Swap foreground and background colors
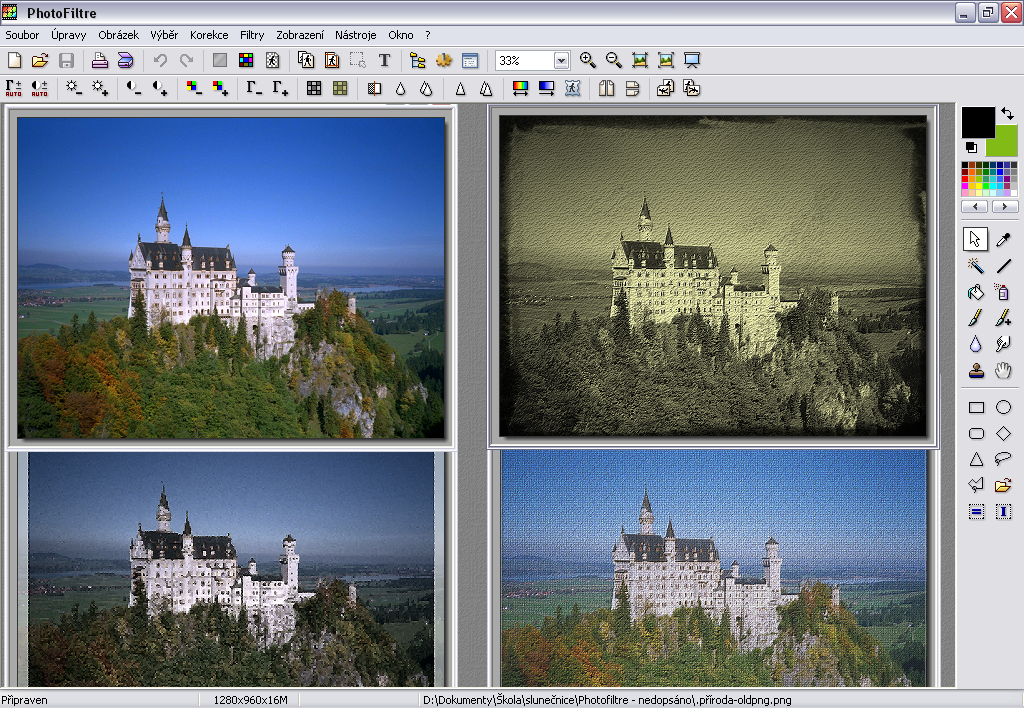Image resolution: width=1024 pixels, height=708 pixels. coord(1007,114)
